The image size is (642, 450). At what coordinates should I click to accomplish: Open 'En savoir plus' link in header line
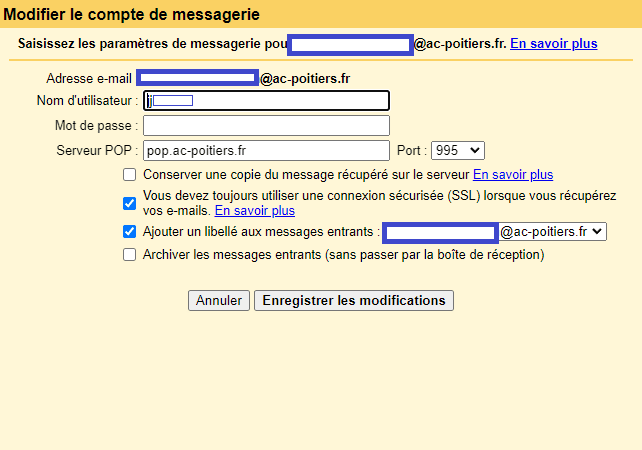pos(554,43)
